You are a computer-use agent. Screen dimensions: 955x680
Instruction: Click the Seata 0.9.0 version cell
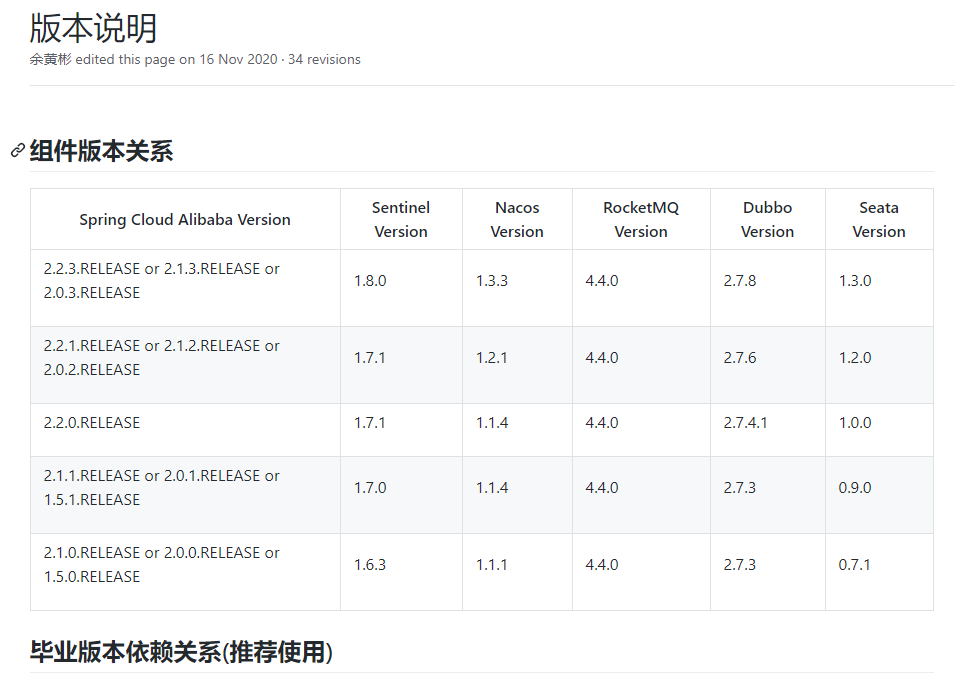coord(855,488)
